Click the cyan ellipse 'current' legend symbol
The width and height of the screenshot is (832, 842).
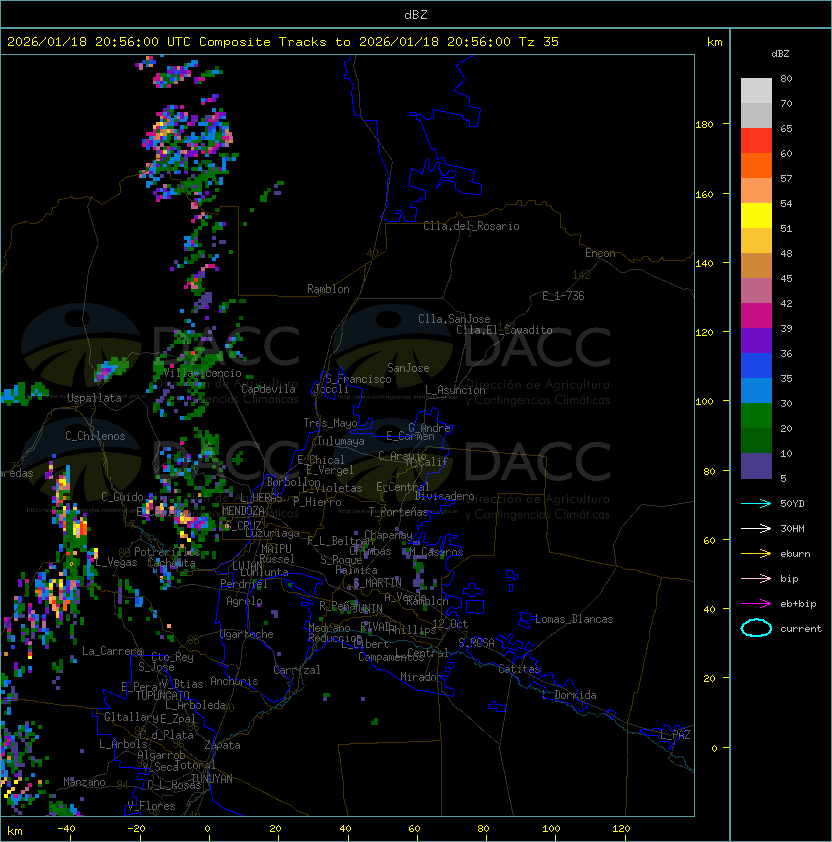[x=756, y=628]
